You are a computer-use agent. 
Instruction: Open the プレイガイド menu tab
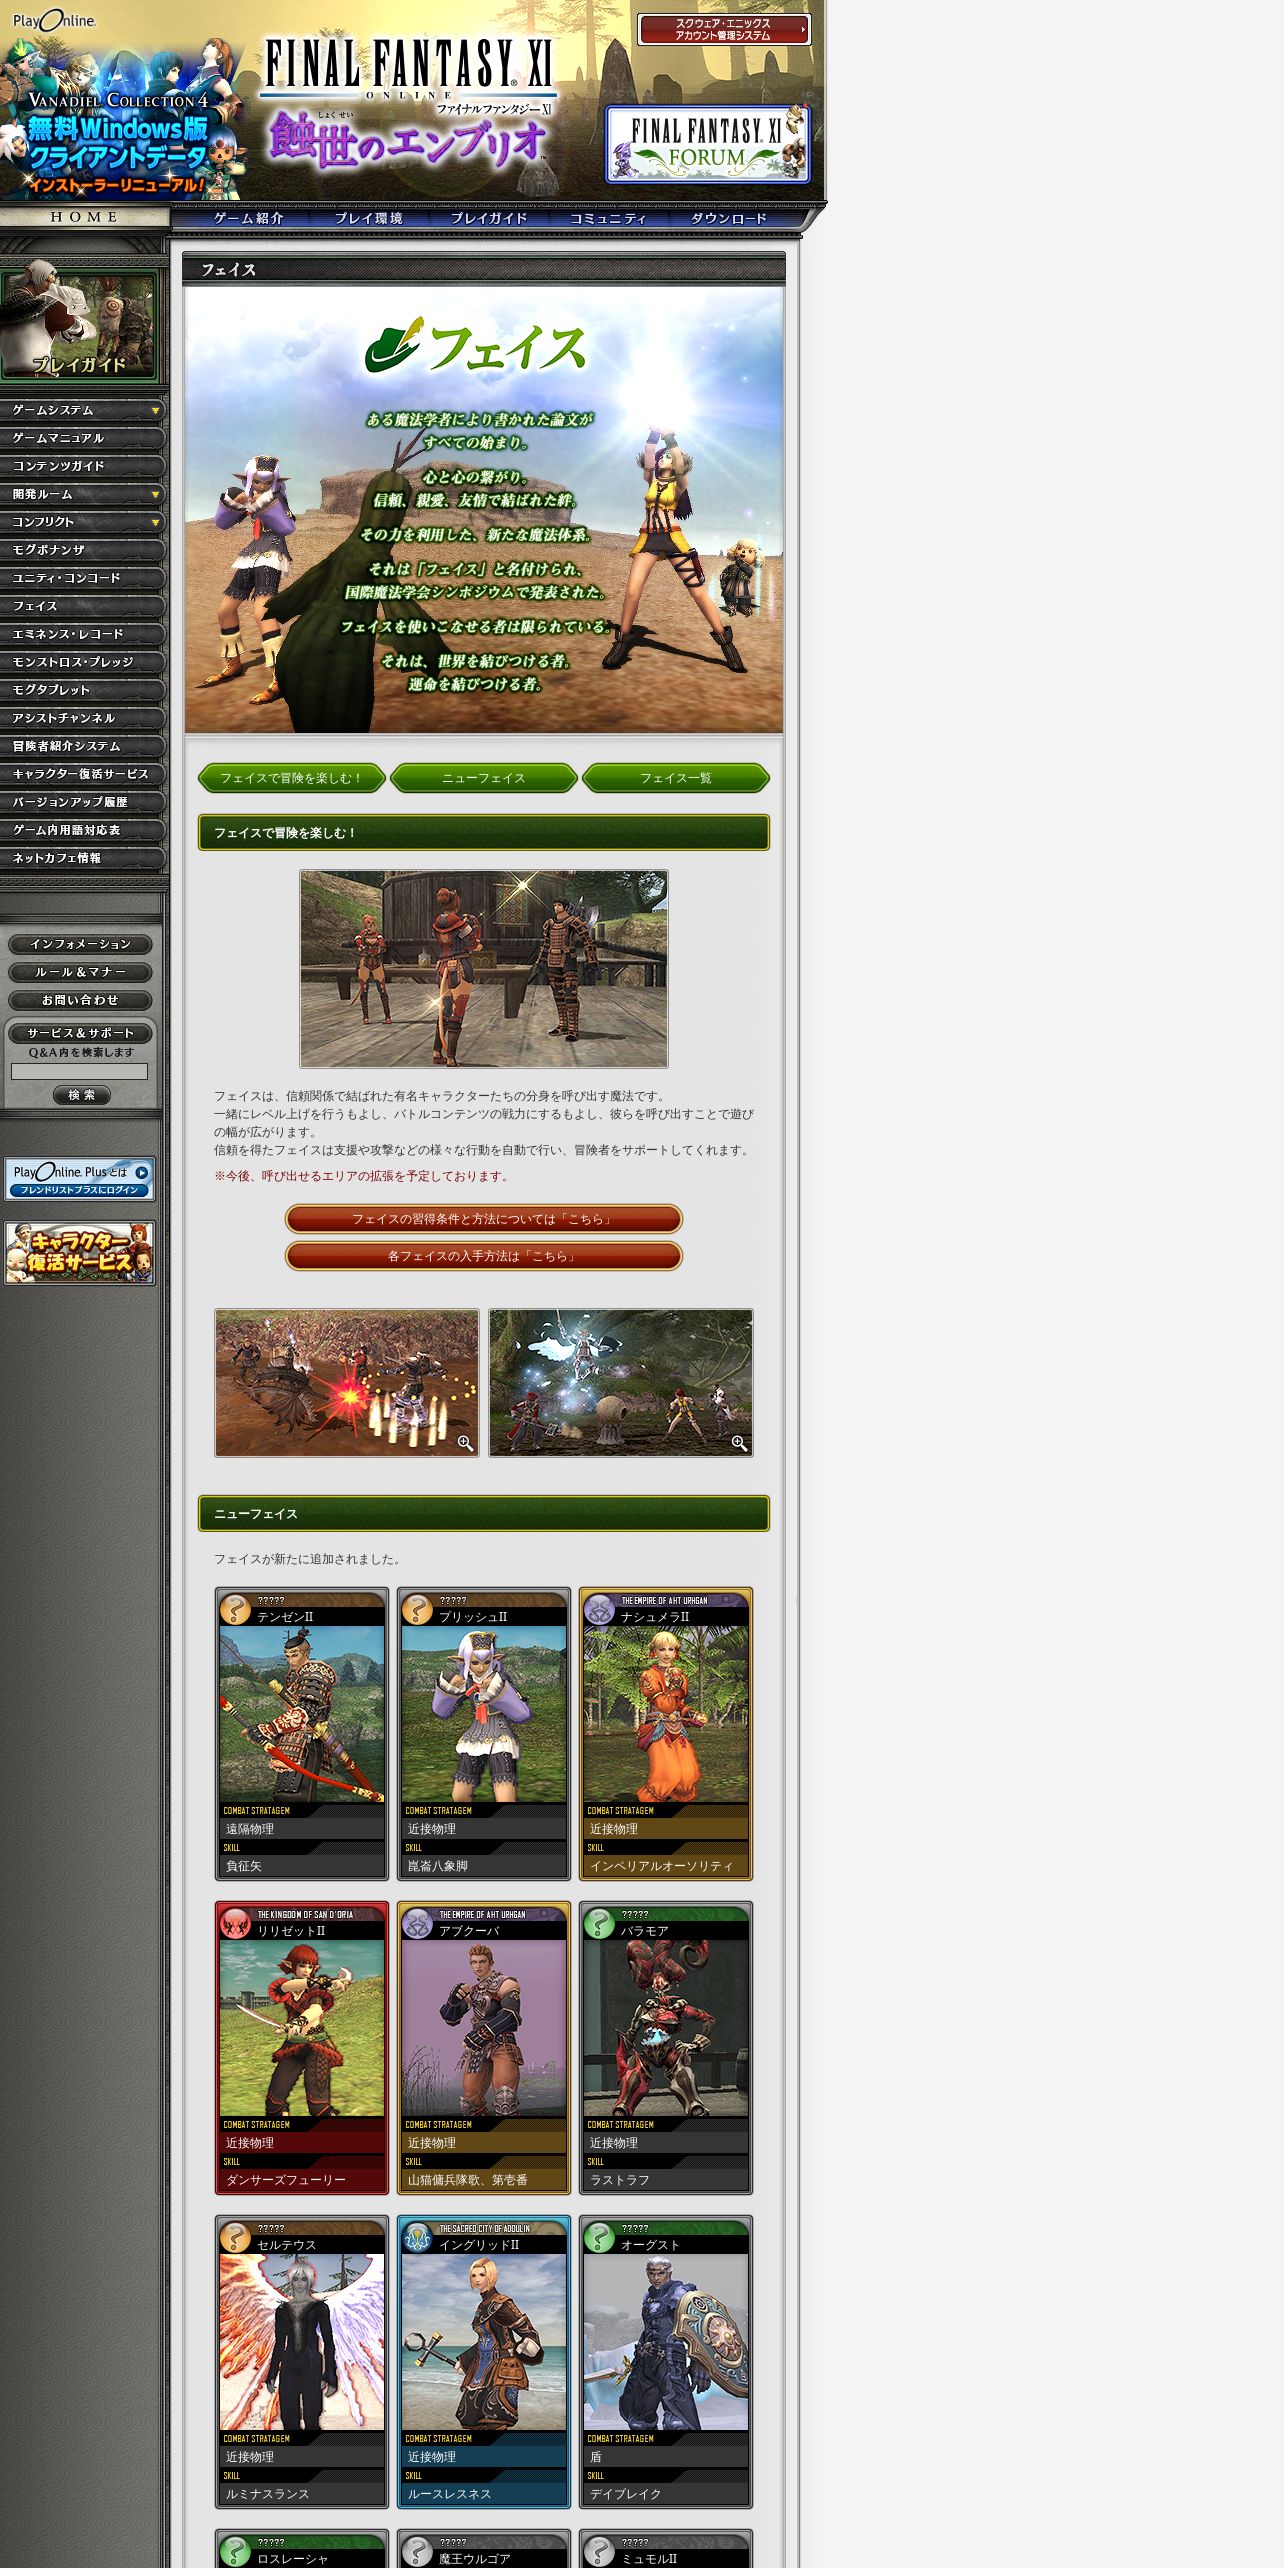point(489,218)
